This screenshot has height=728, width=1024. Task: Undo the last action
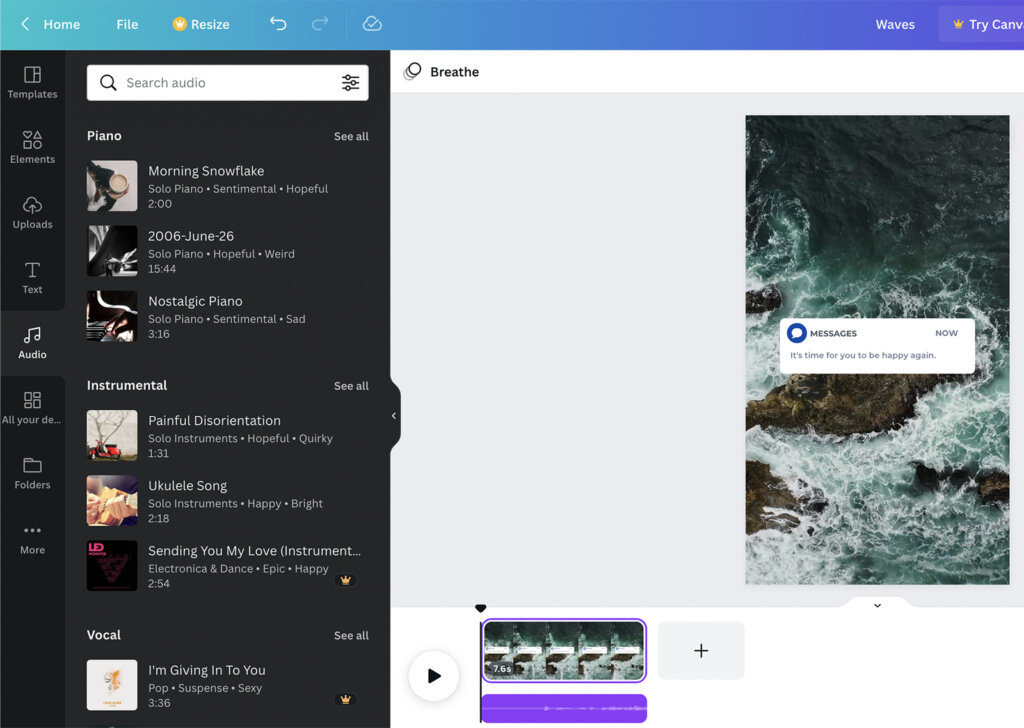tap(277, 24)
